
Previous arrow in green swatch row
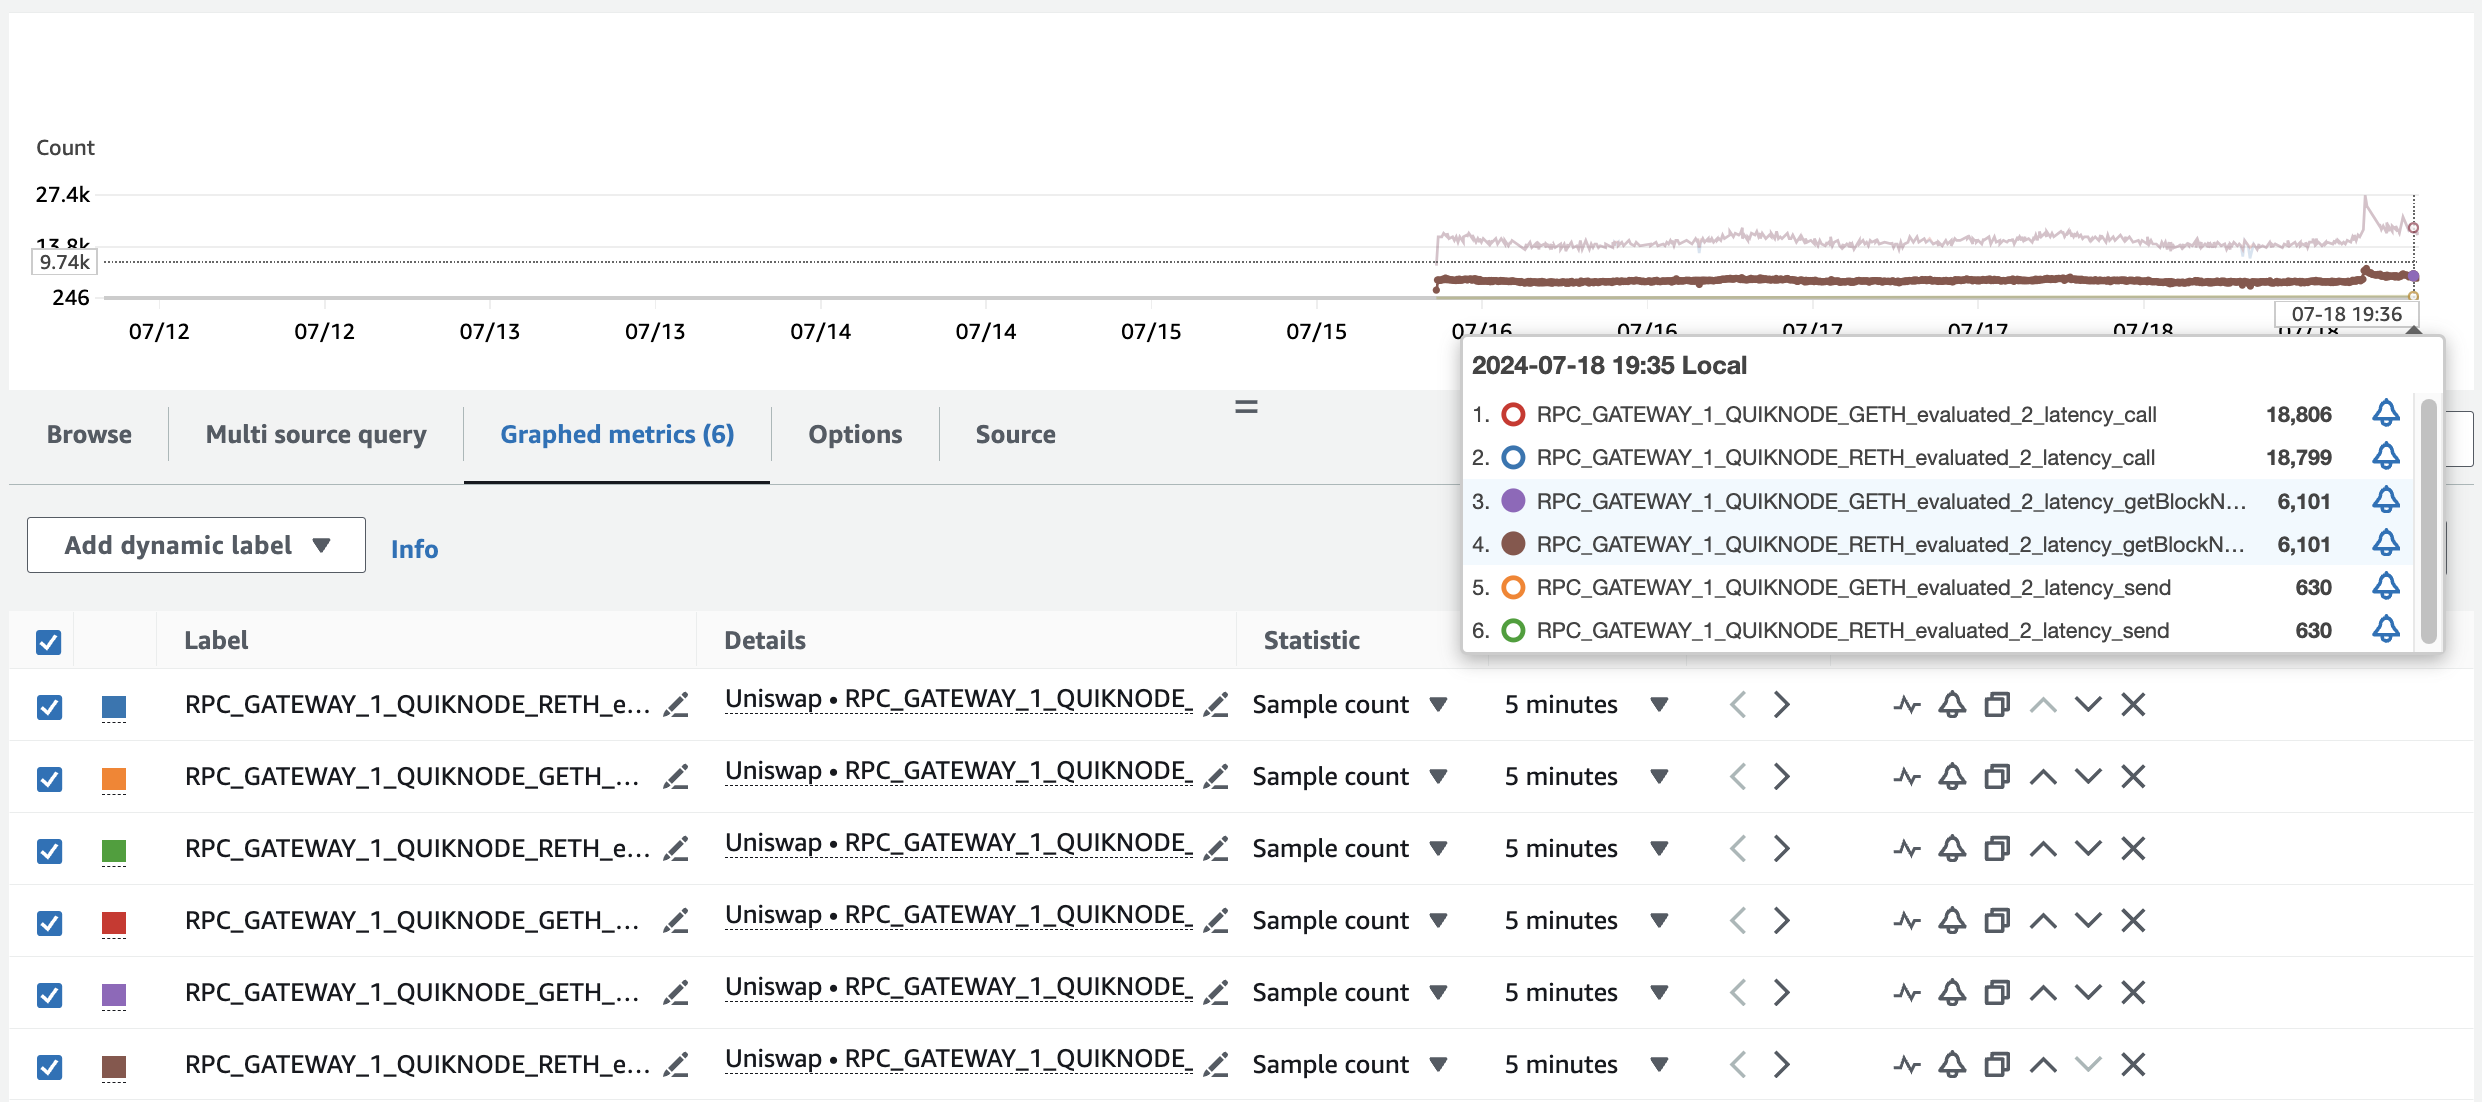1738,849
